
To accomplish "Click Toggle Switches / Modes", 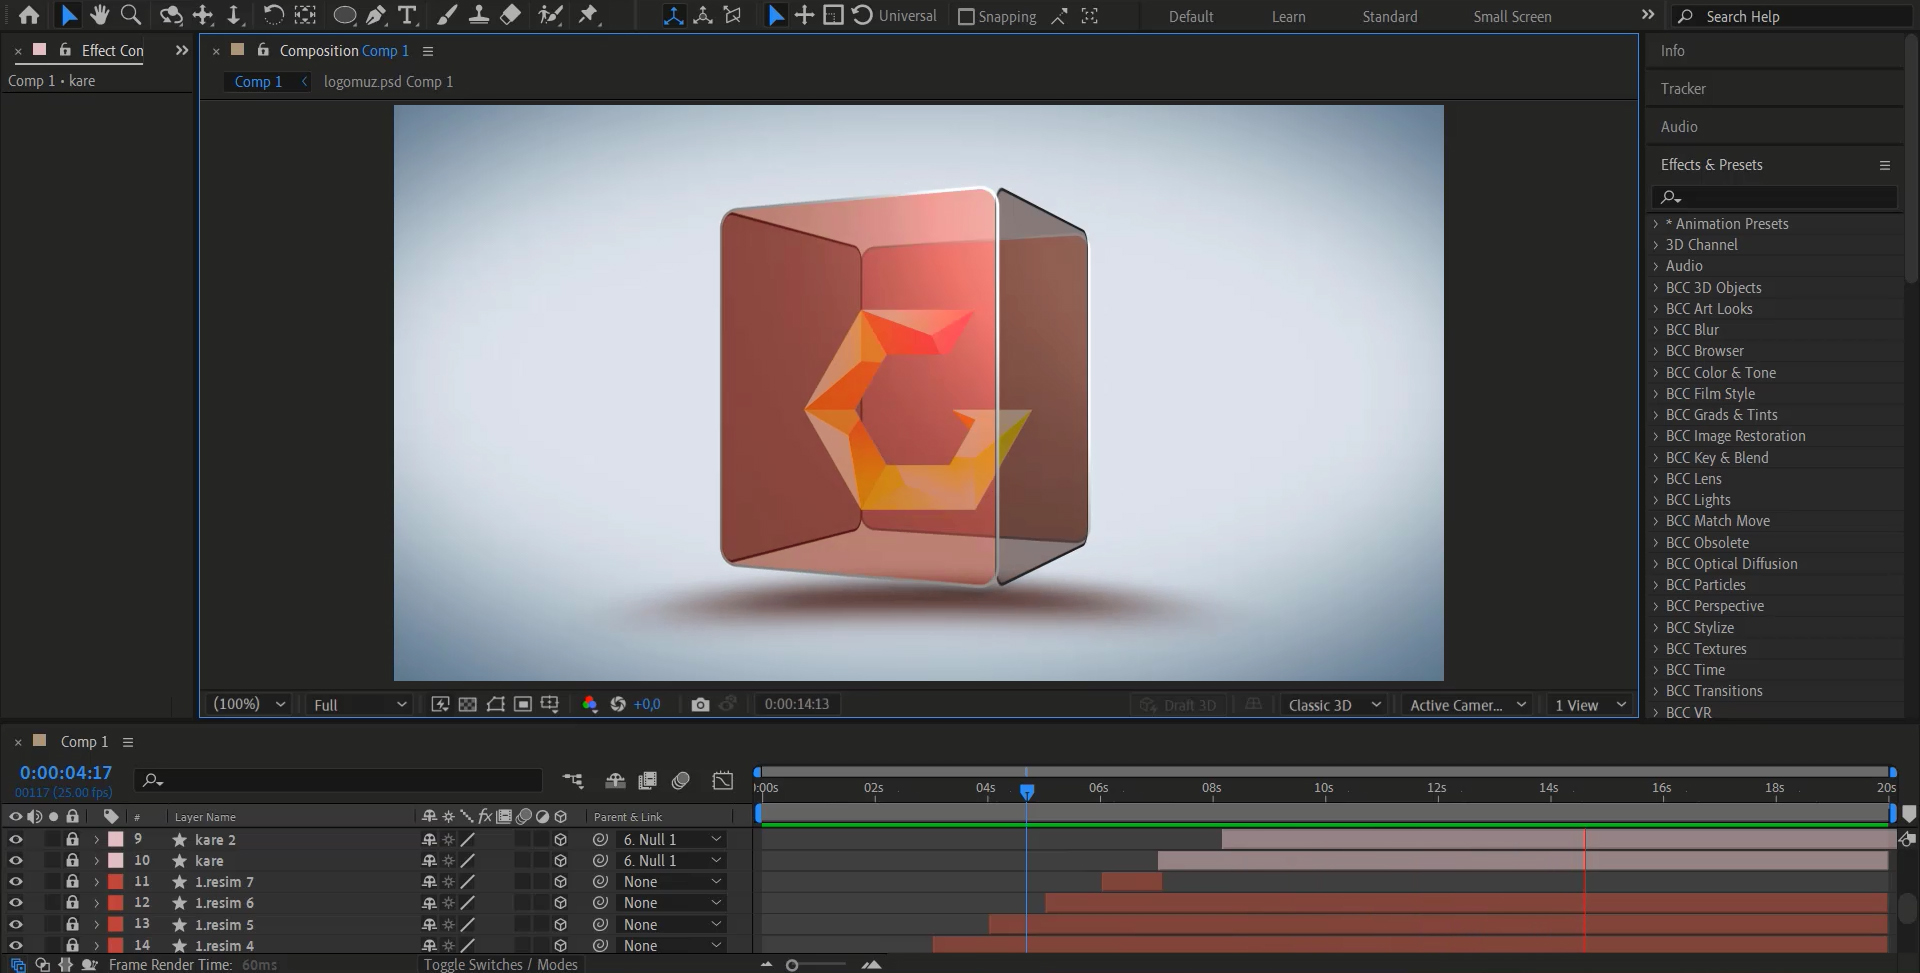I will pyautogui.click(x=500, y=964).
